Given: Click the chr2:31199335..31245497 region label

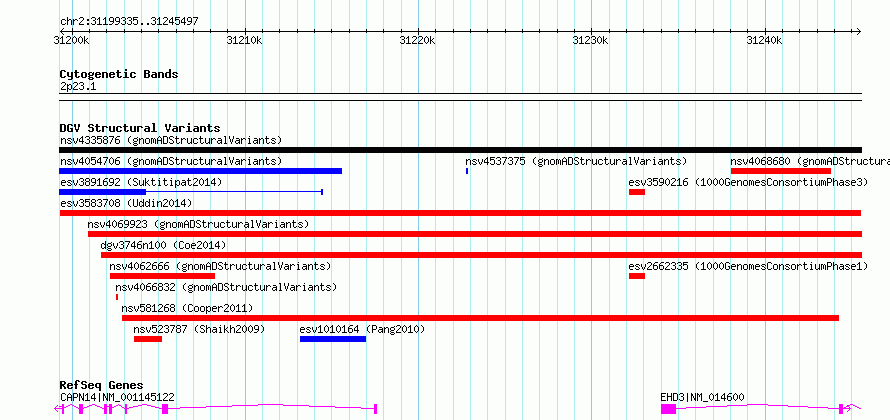Looking at the screenshot, I should pos(129,22).
